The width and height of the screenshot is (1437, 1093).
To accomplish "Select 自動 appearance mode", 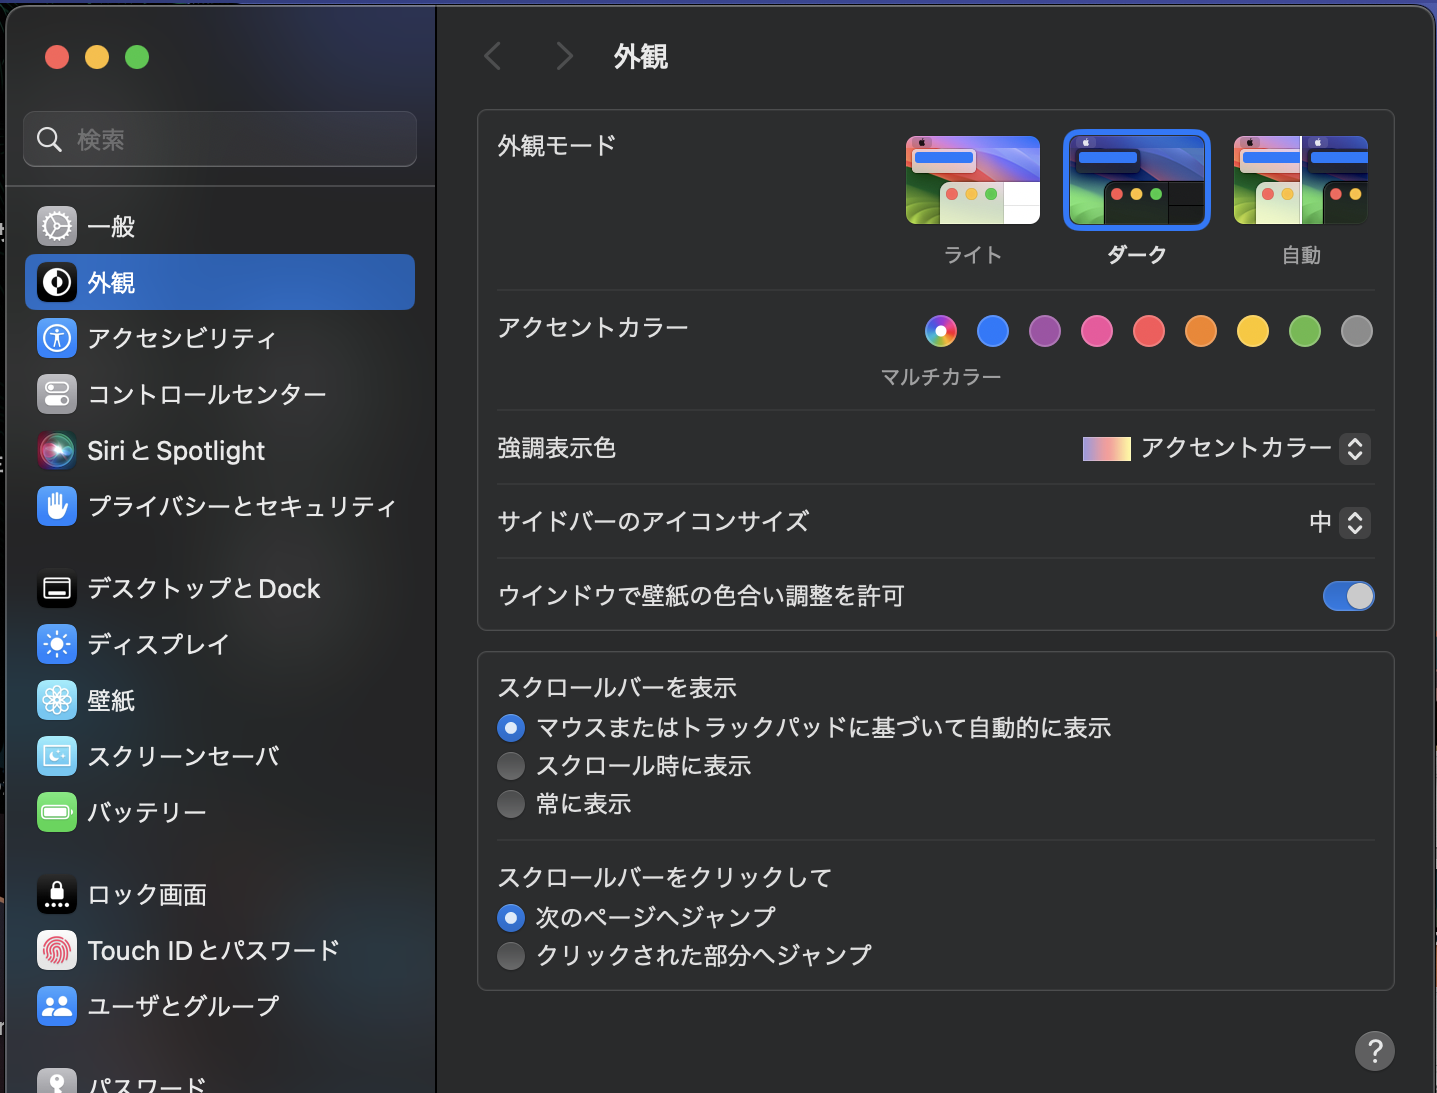I will tap(1300, 180).
